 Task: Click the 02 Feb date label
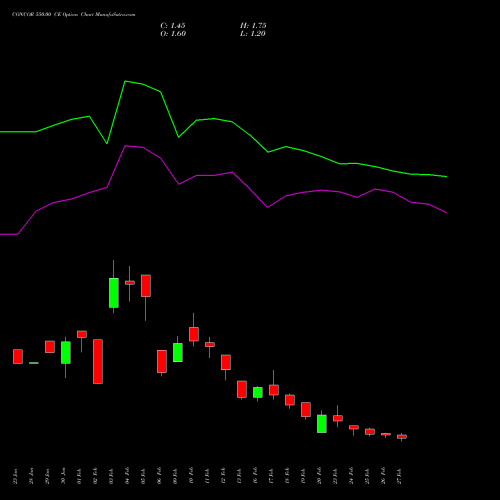[x=95, y=476]
